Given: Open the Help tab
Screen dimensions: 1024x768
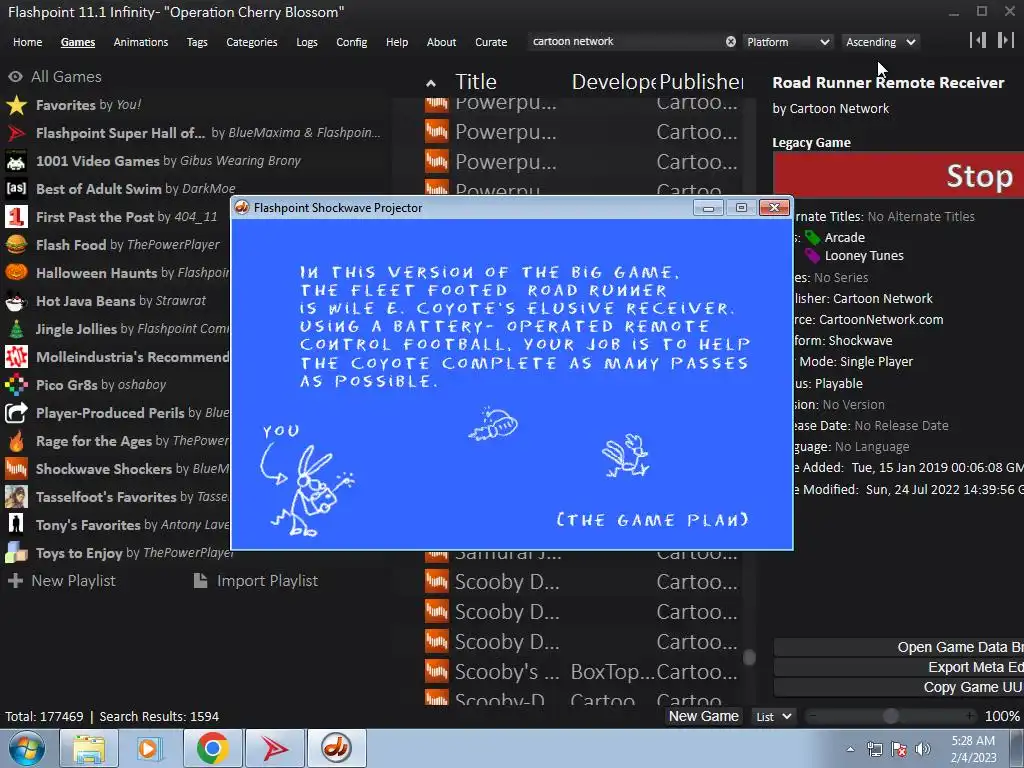Looking at the screenshot, I should coord(396,42).
